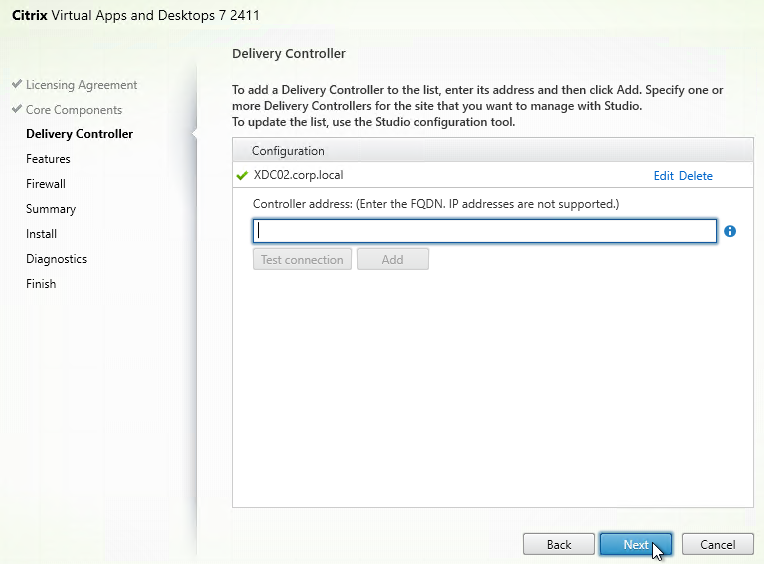The height and width of the screenshot is (564, 764).
Task: Open the Summary step in sidebar
Action: 51,209
